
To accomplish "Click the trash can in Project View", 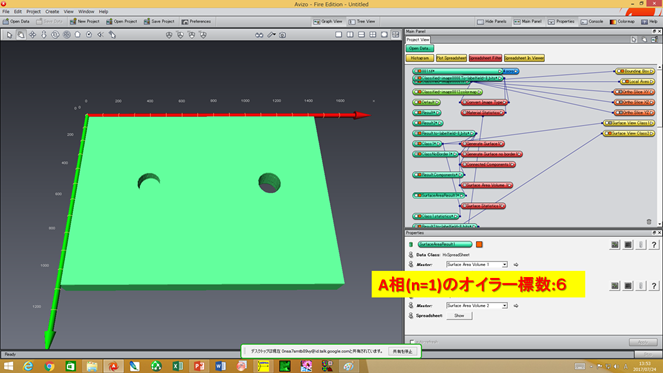I will click(649, 222).
